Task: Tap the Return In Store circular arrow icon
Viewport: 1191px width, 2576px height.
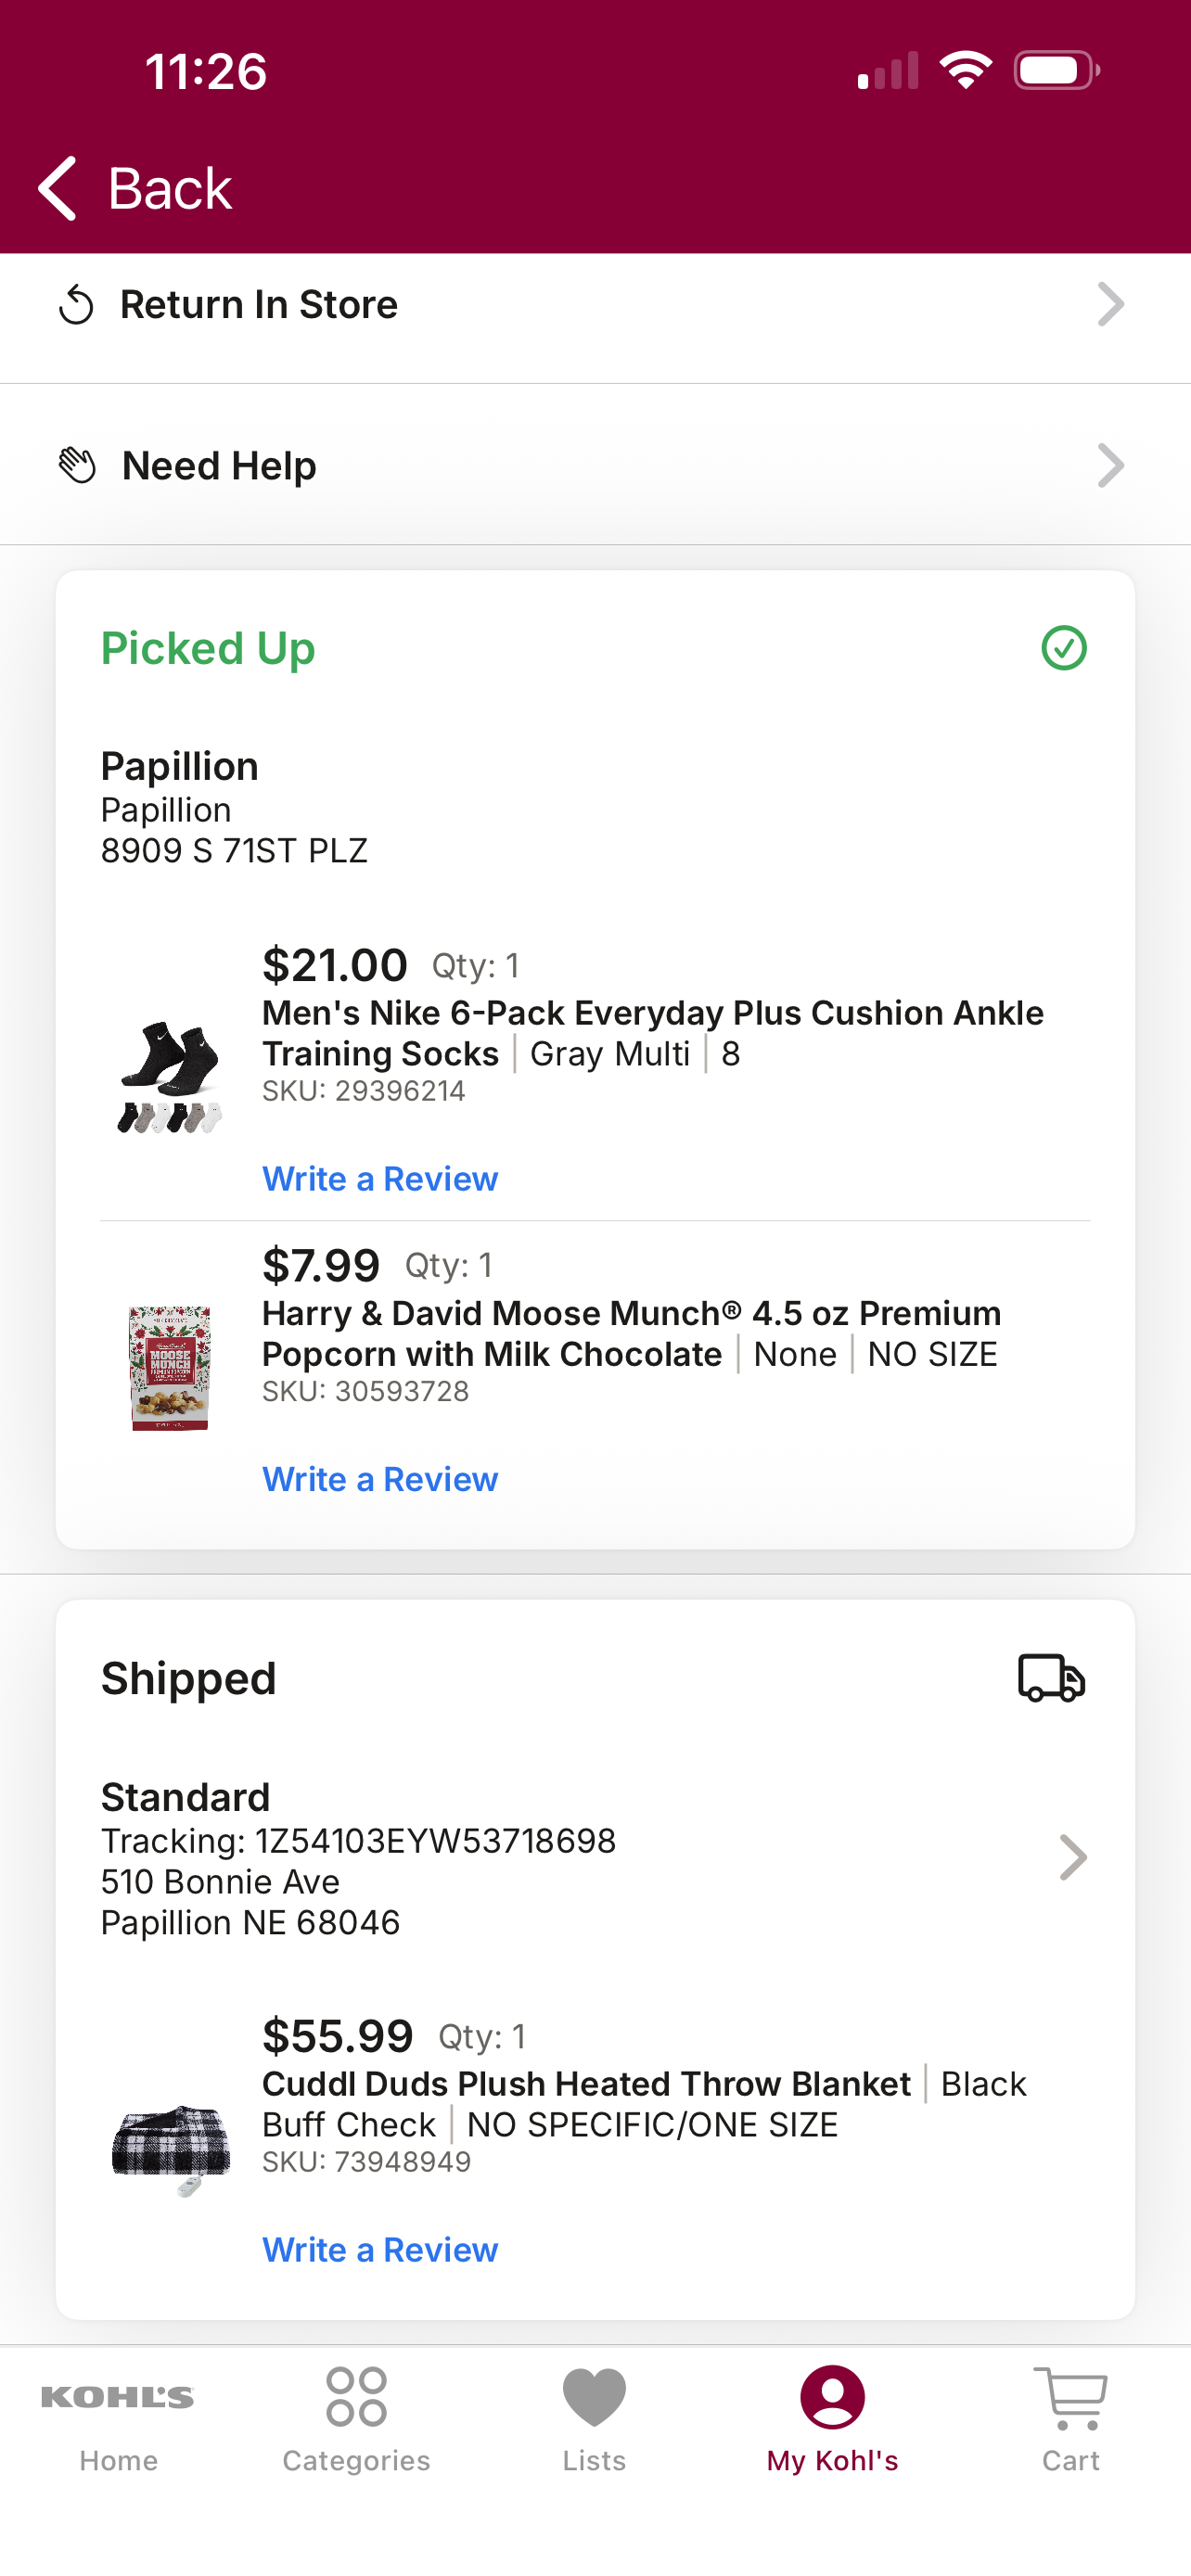Action: pyautogui.click(x=76, y=305)
